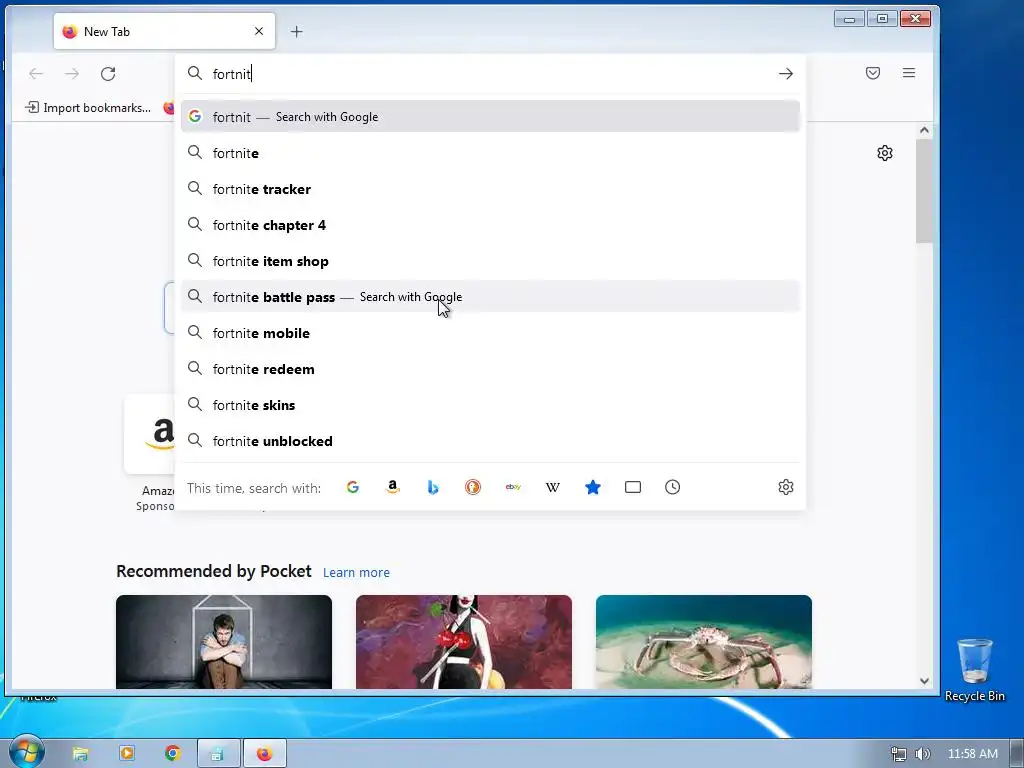The height and width of the screenshot is (768, 1024).
Task: Open volume speaker tray icon
Action: (922, 754)
